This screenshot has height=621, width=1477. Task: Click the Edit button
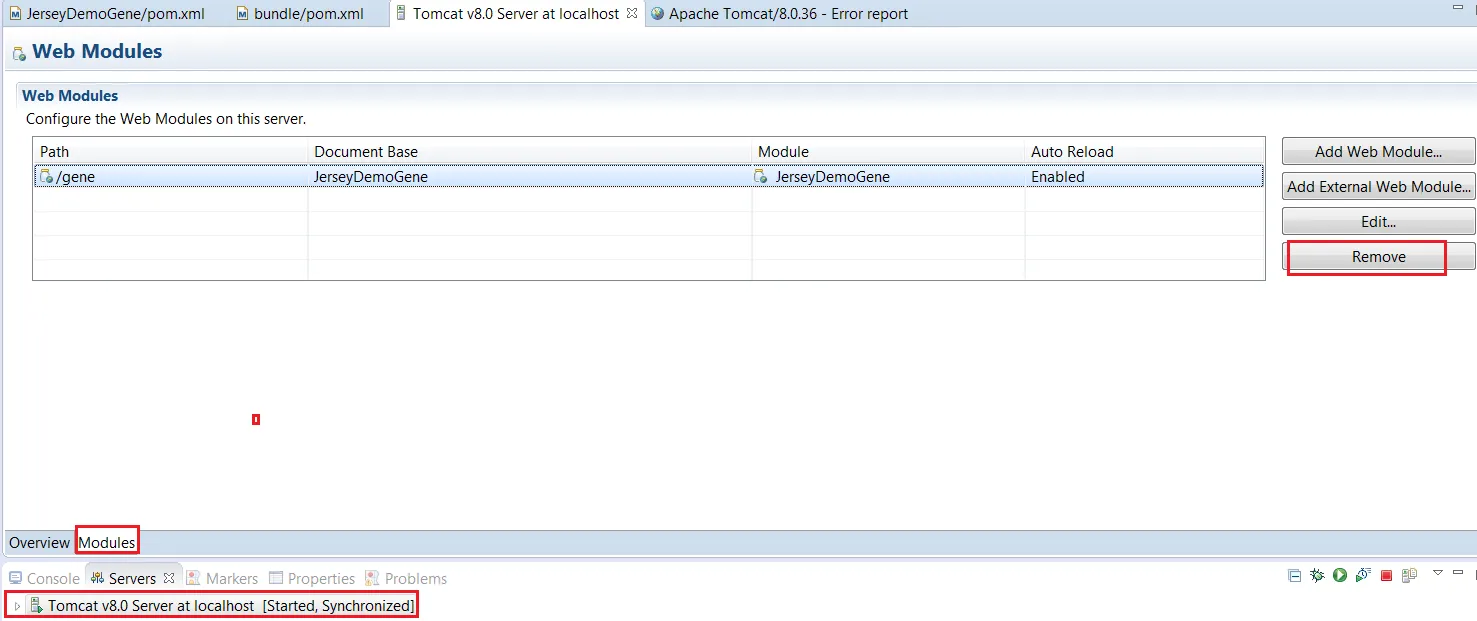click(x=1378, y=221)
